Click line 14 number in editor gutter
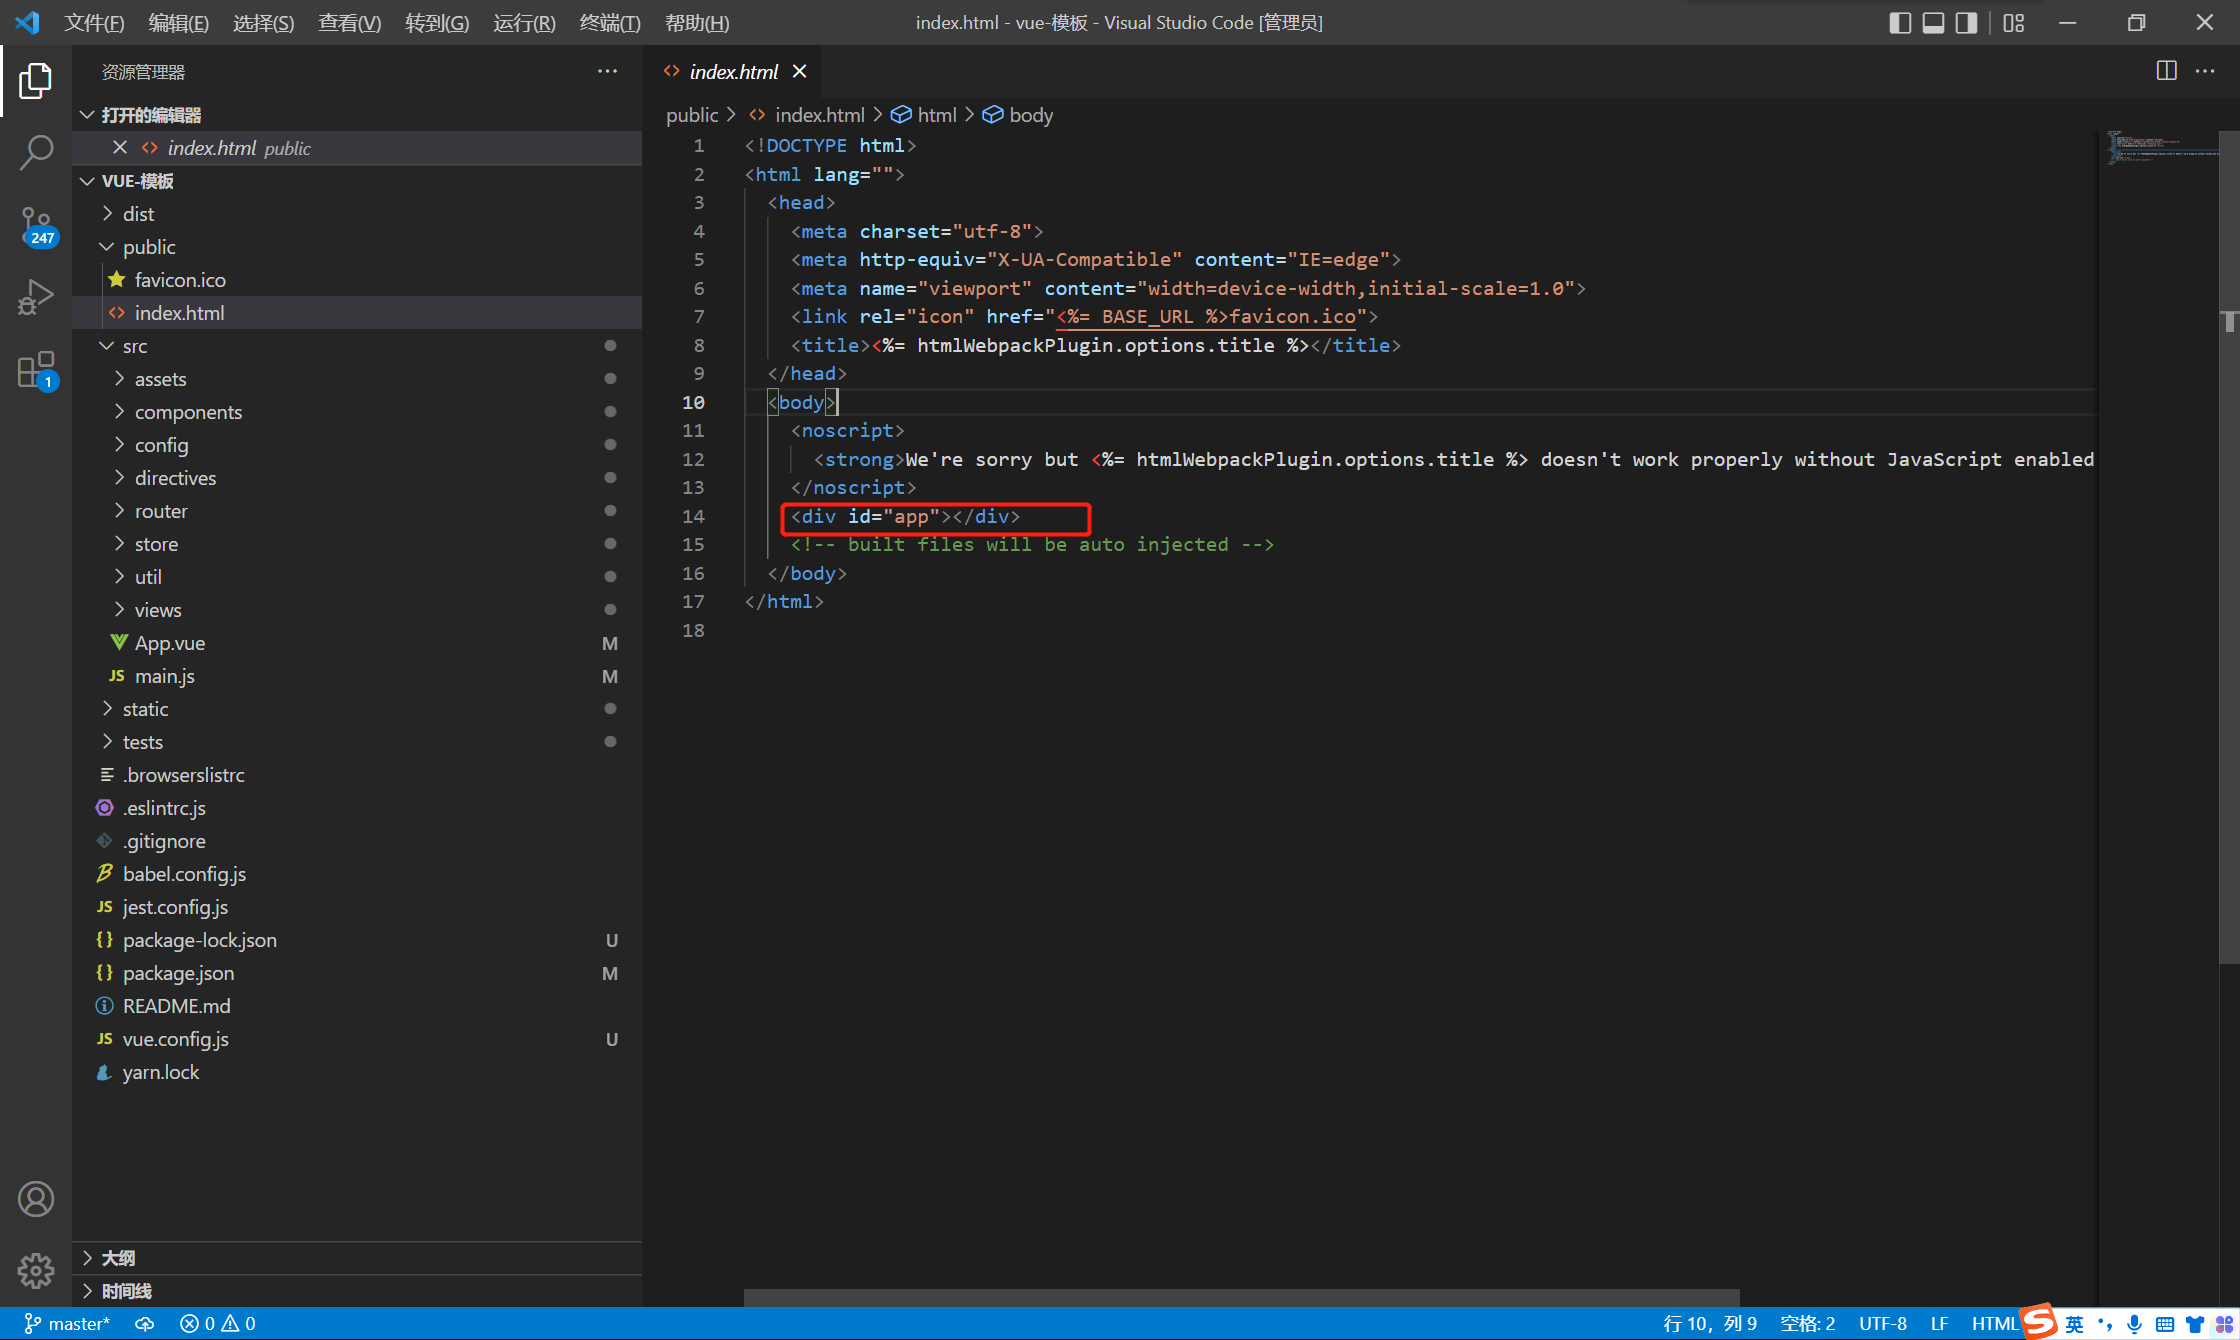 (694, 515)
